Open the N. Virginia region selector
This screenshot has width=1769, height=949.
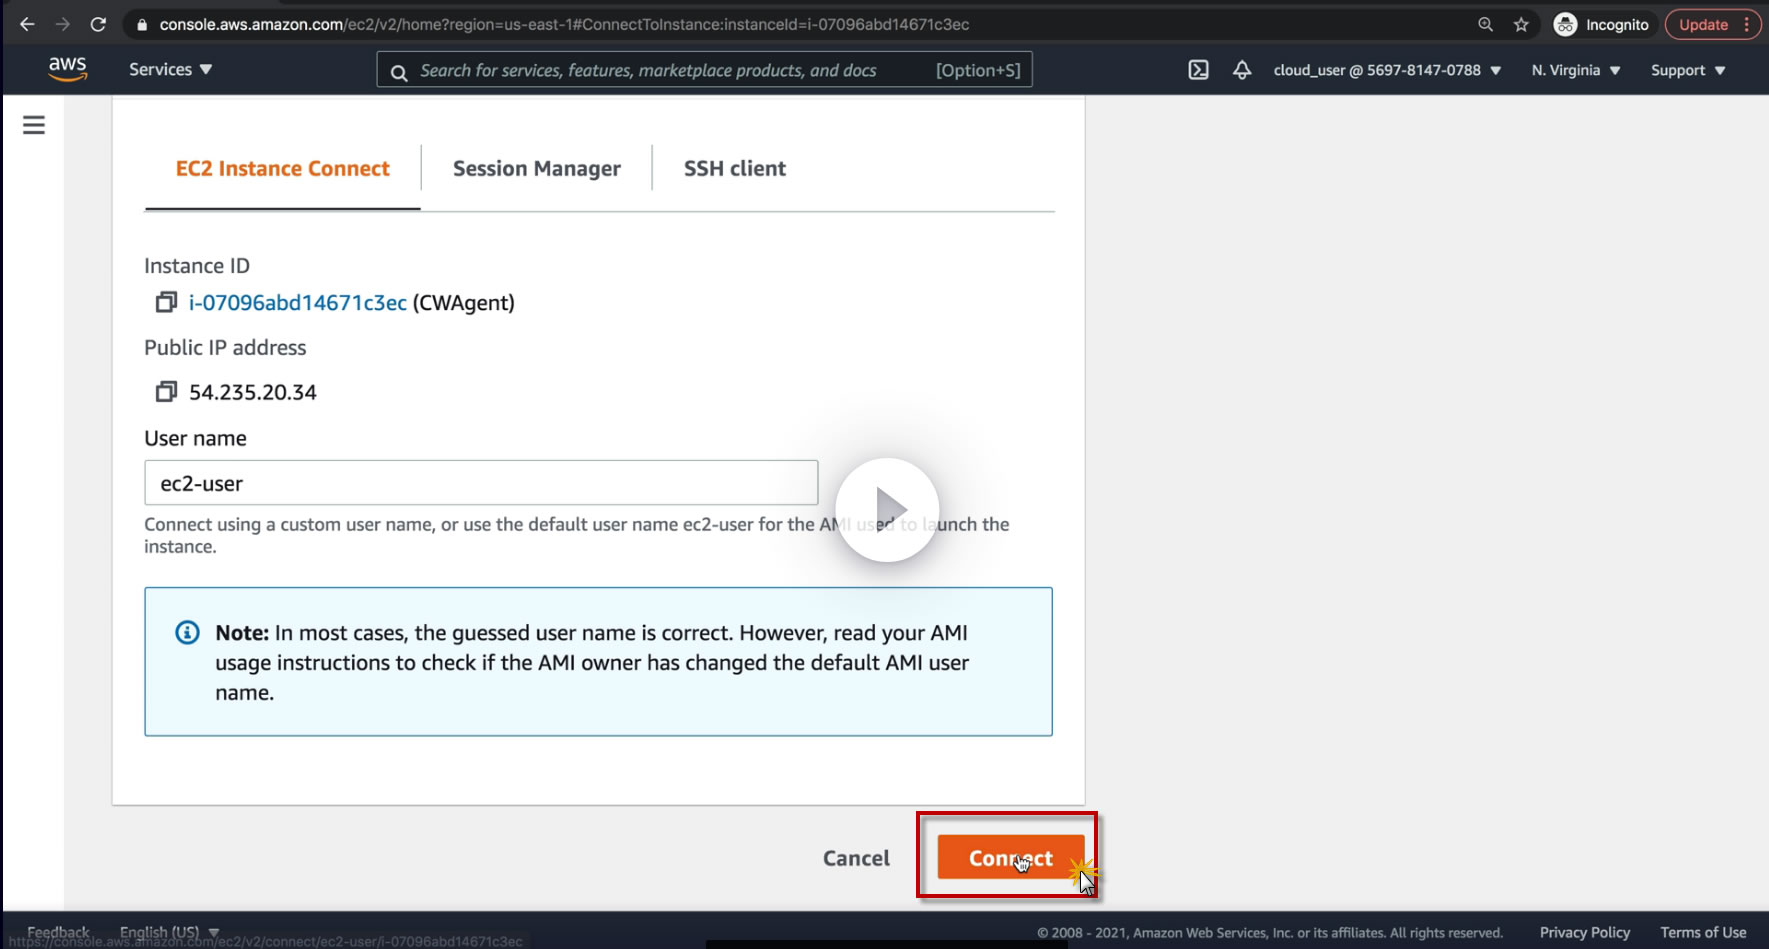(x=1576, y=70)
